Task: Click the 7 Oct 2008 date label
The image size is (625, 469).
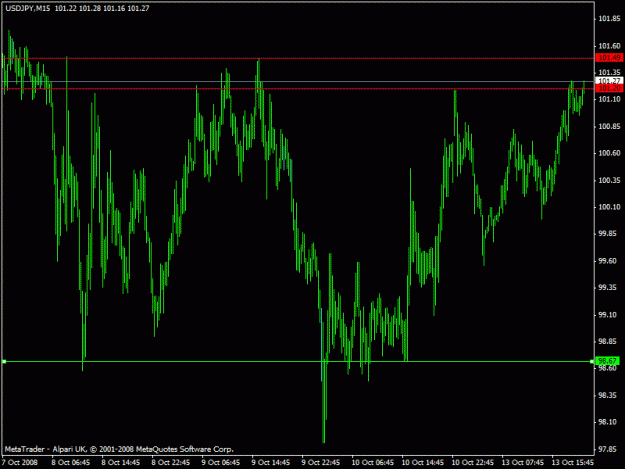Action: click(20, 462)
